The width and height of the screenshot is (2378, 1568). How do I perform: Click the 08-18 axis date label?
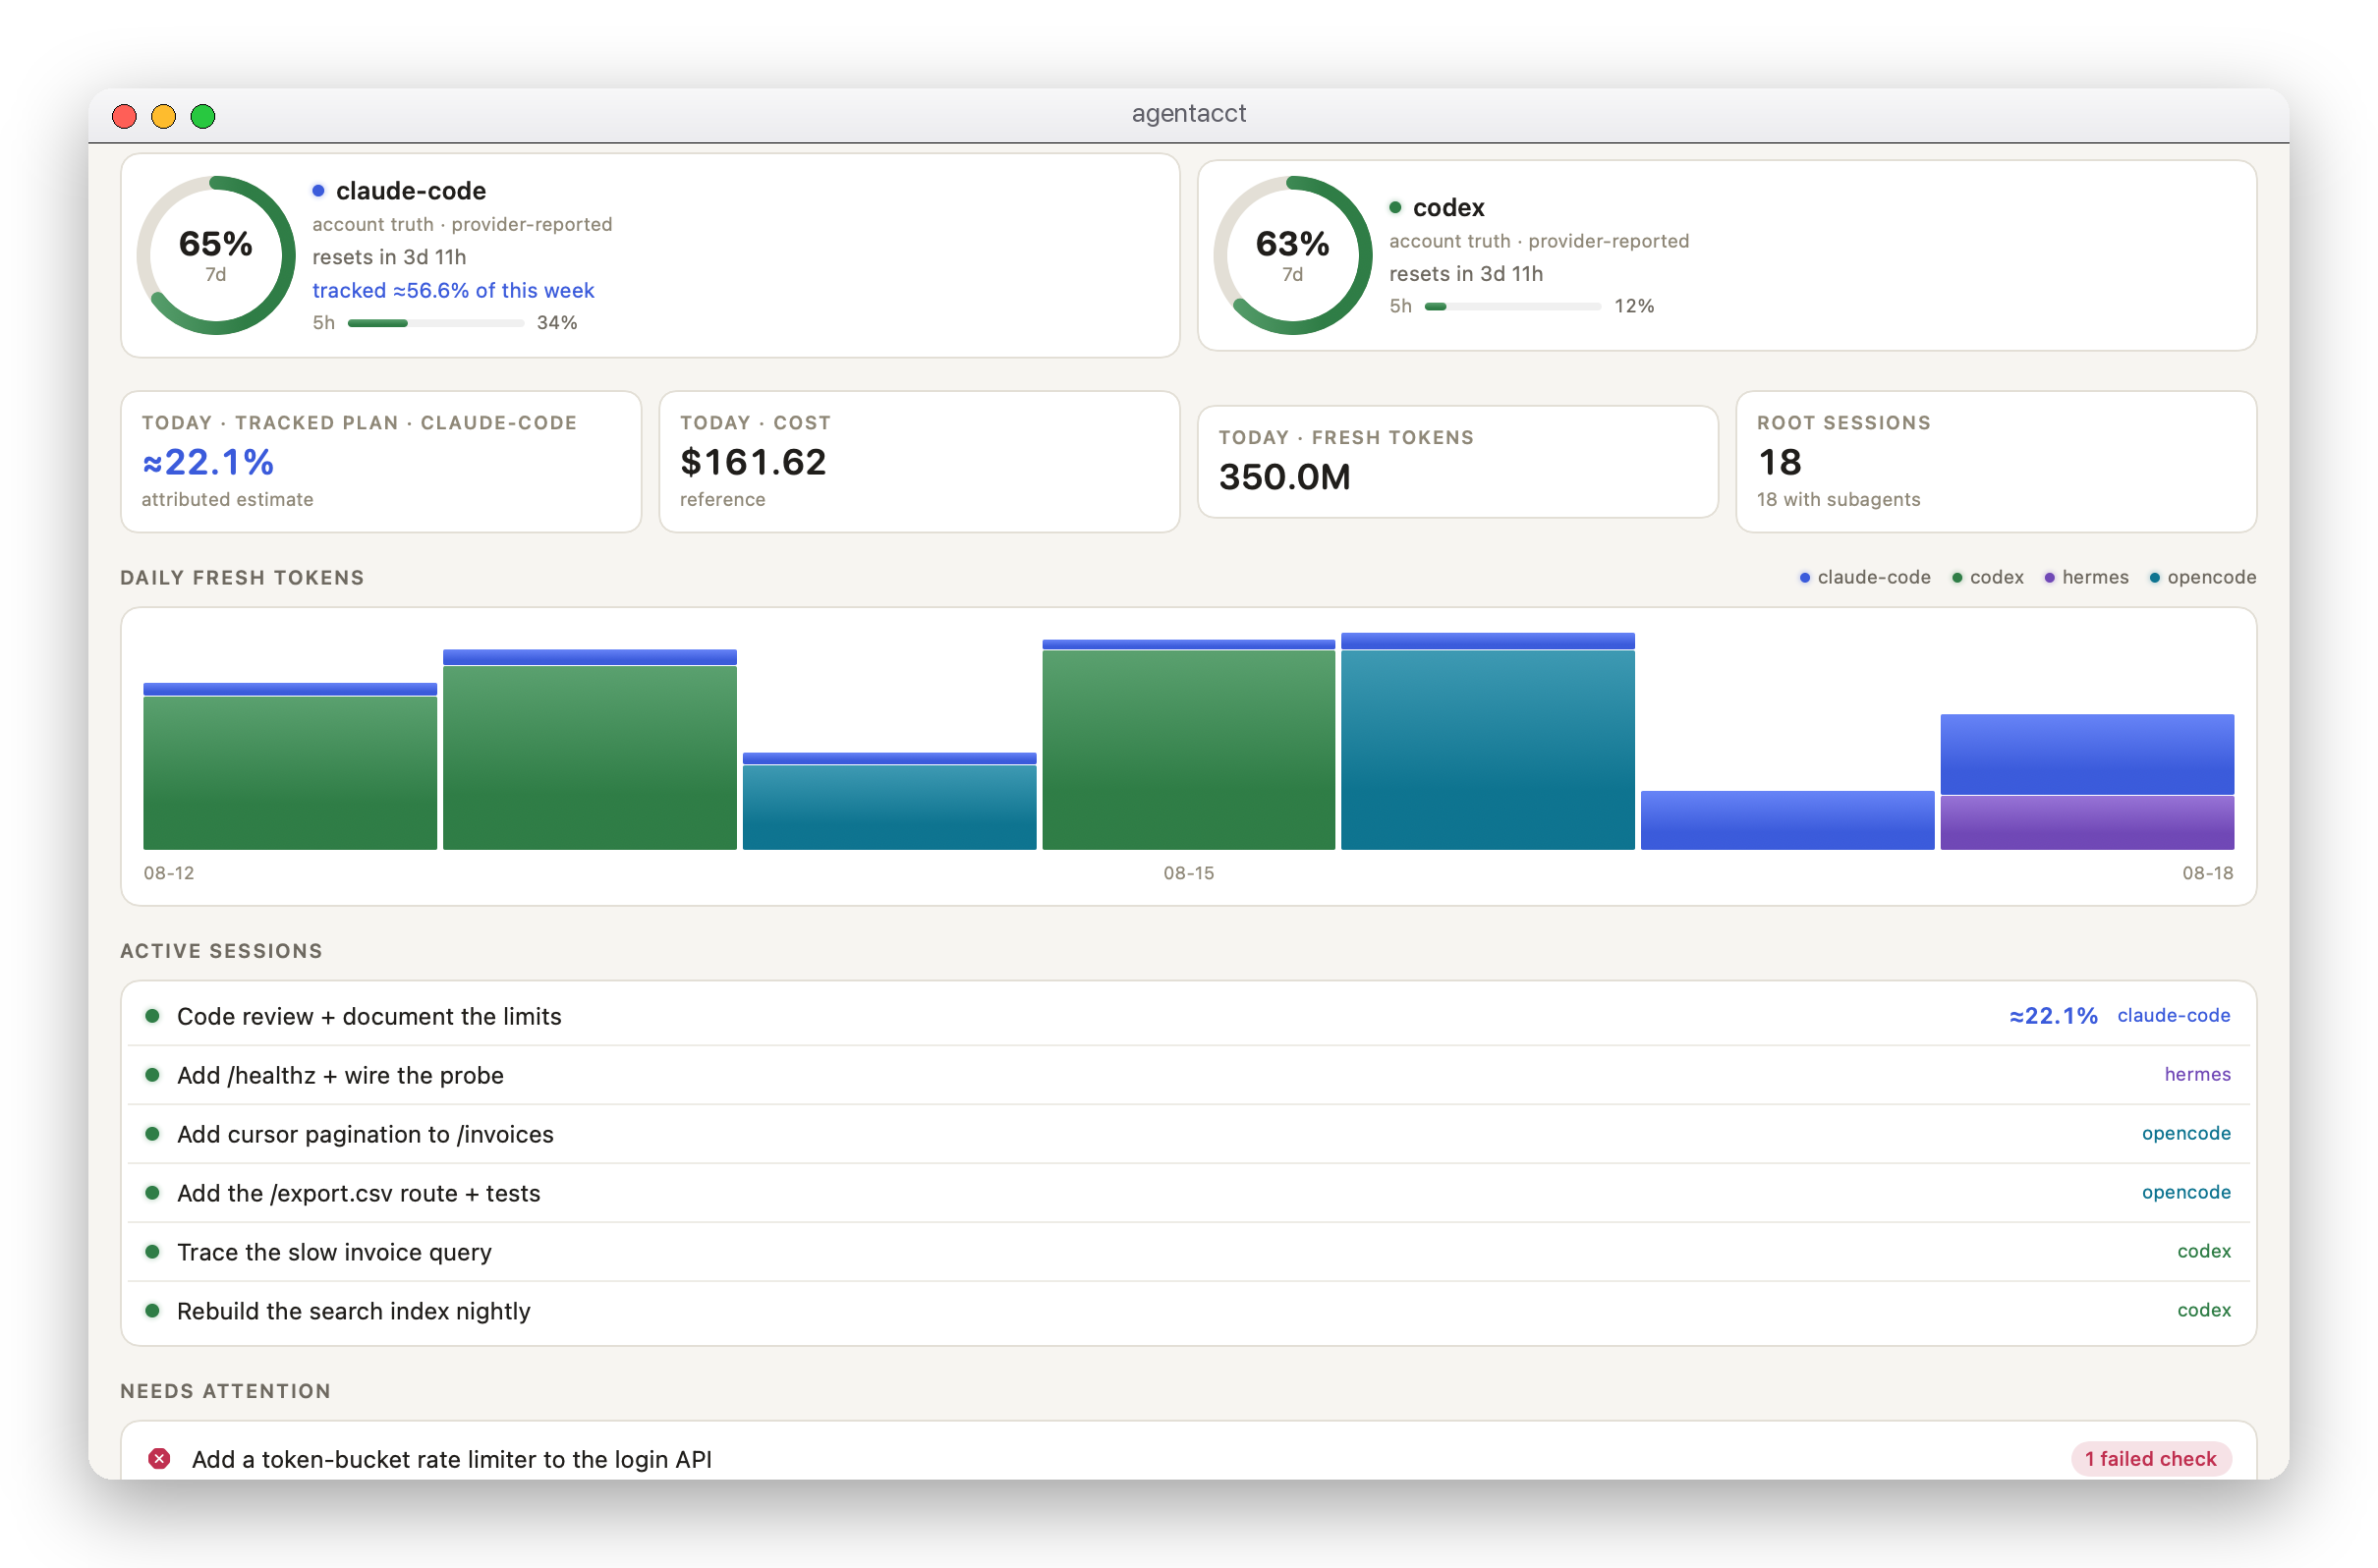coord(2207,873)
